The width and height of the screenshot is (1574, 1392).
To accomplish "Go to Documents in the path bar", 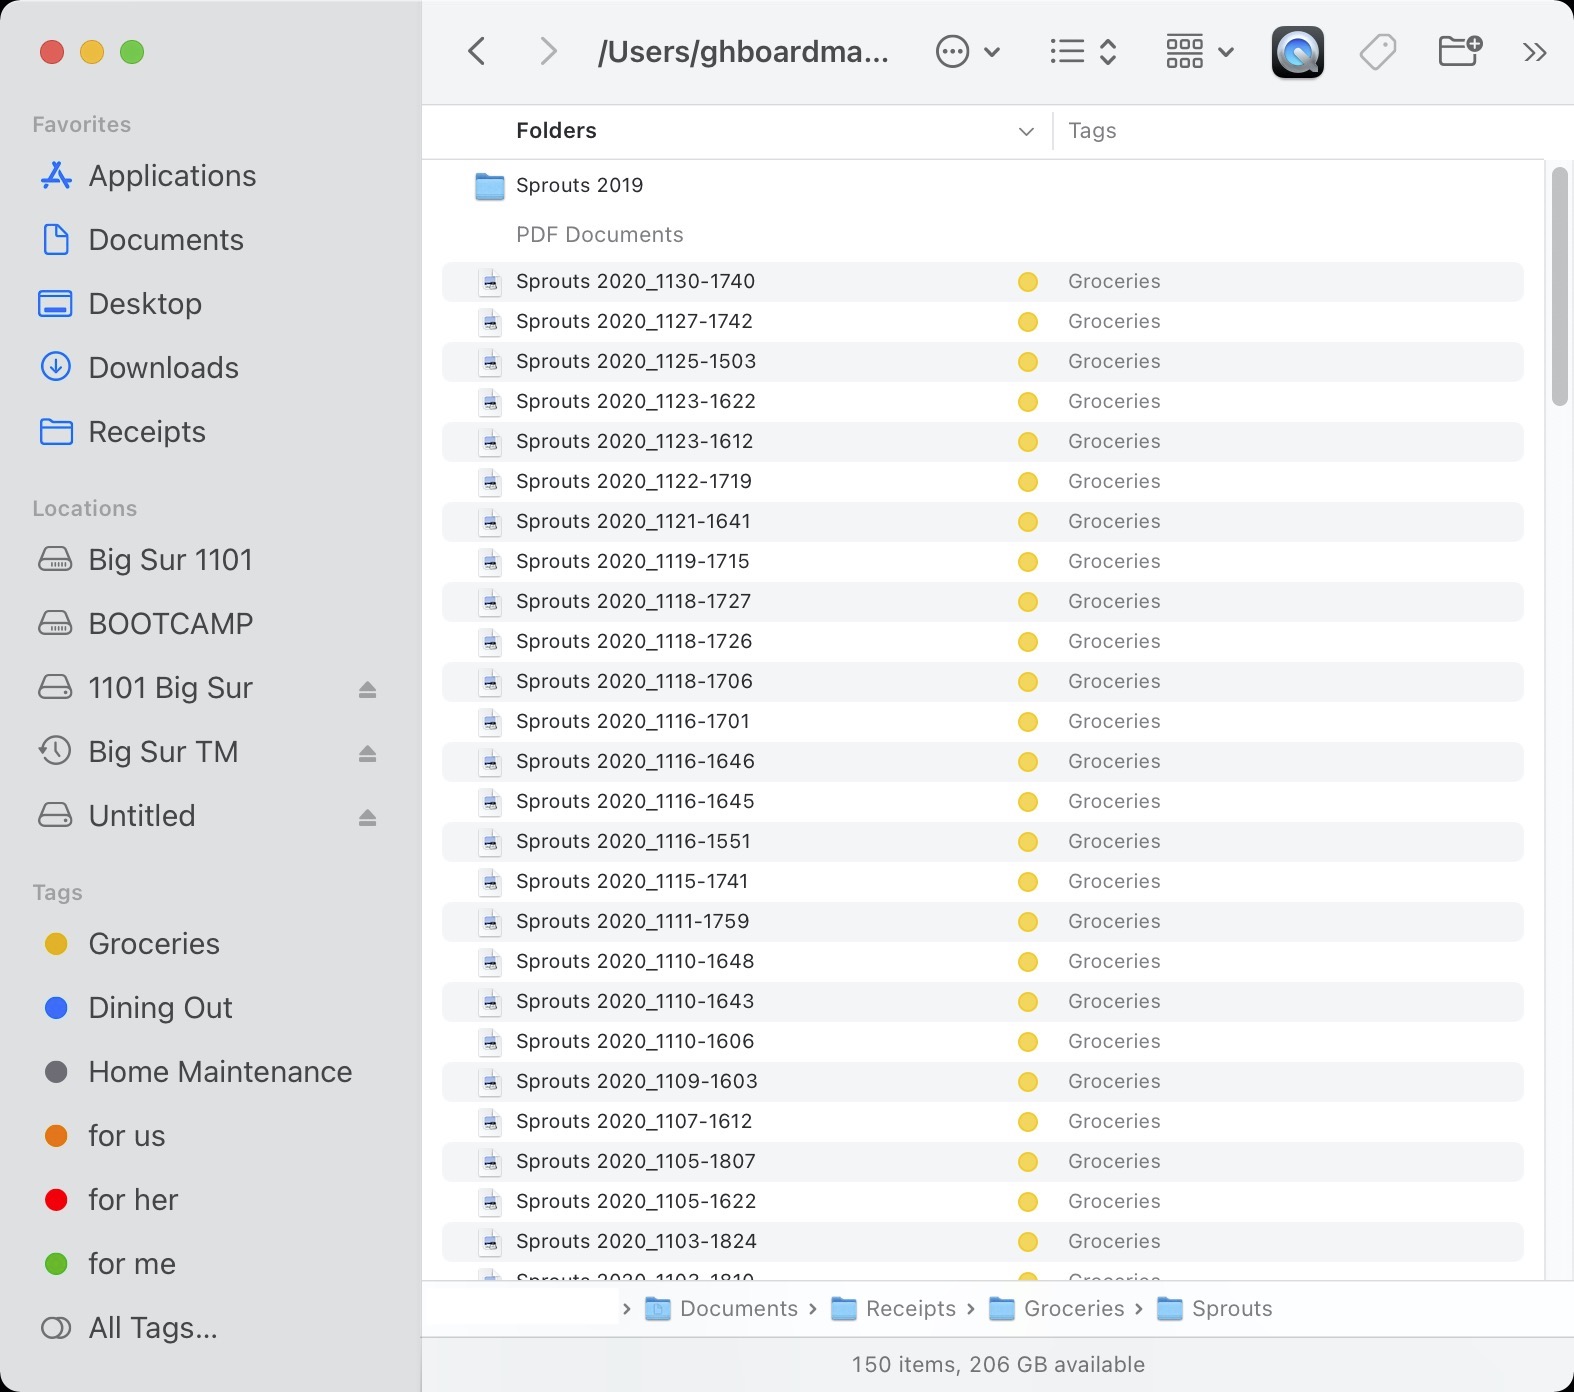I will click(722, 1309).
